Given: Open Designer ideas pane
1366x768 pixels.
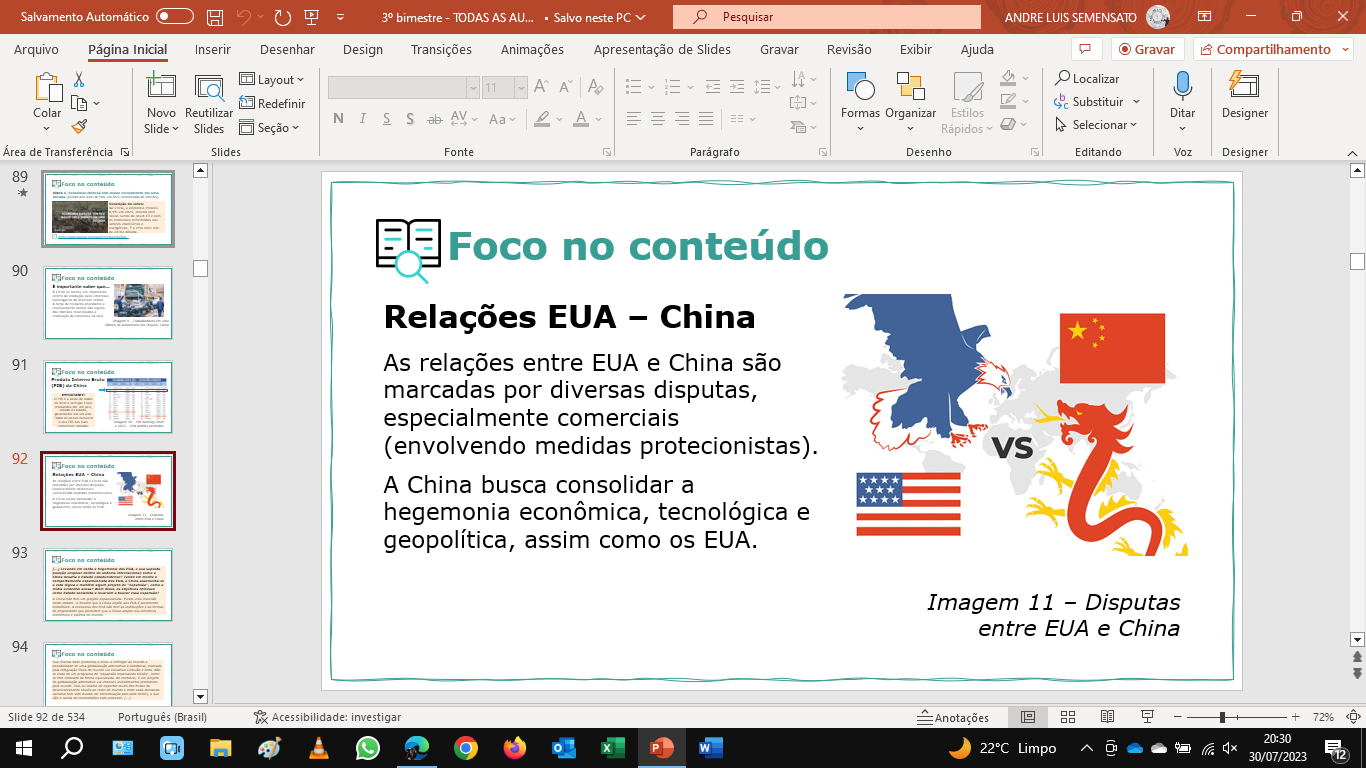Looking at the screenshot, I should point(1244,97).
